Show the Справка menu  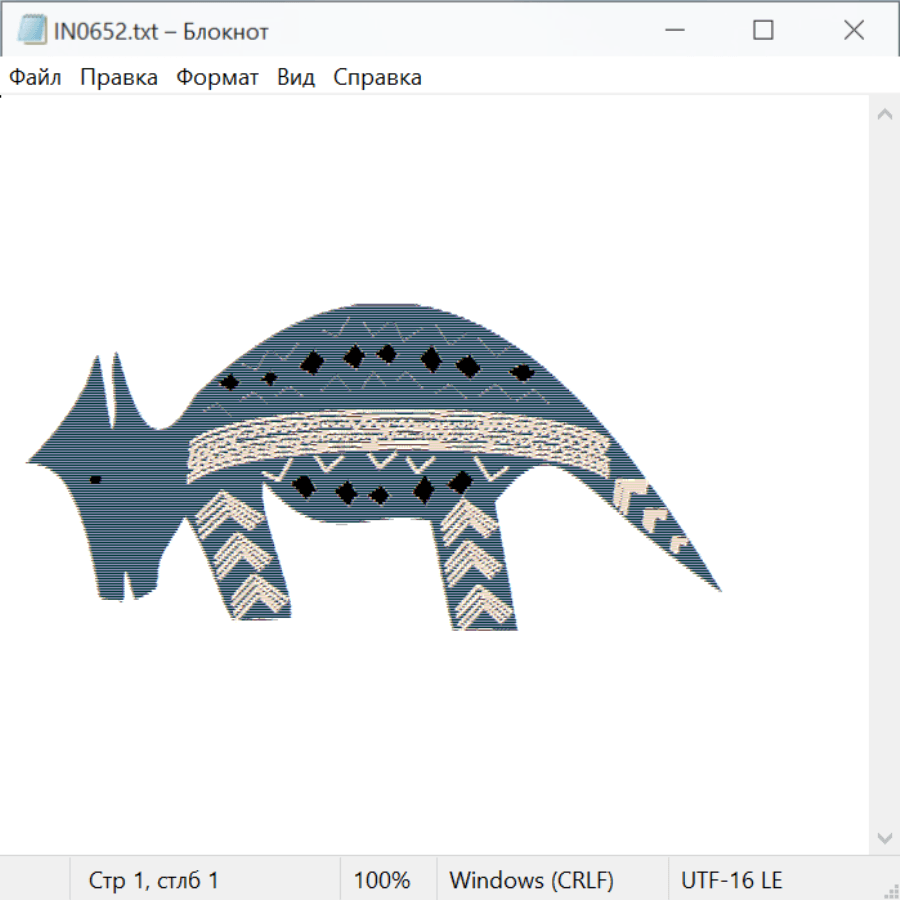[377, 78]
